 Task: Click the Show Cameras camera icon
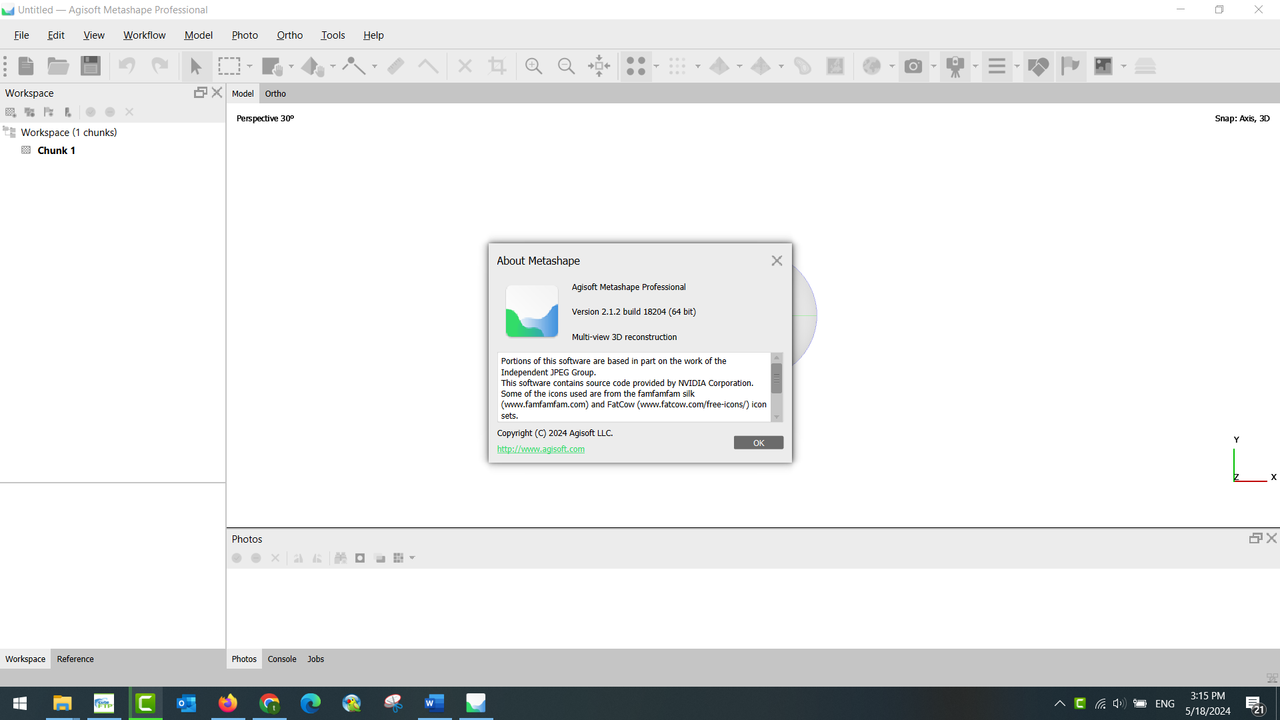[x=913, y=66]
